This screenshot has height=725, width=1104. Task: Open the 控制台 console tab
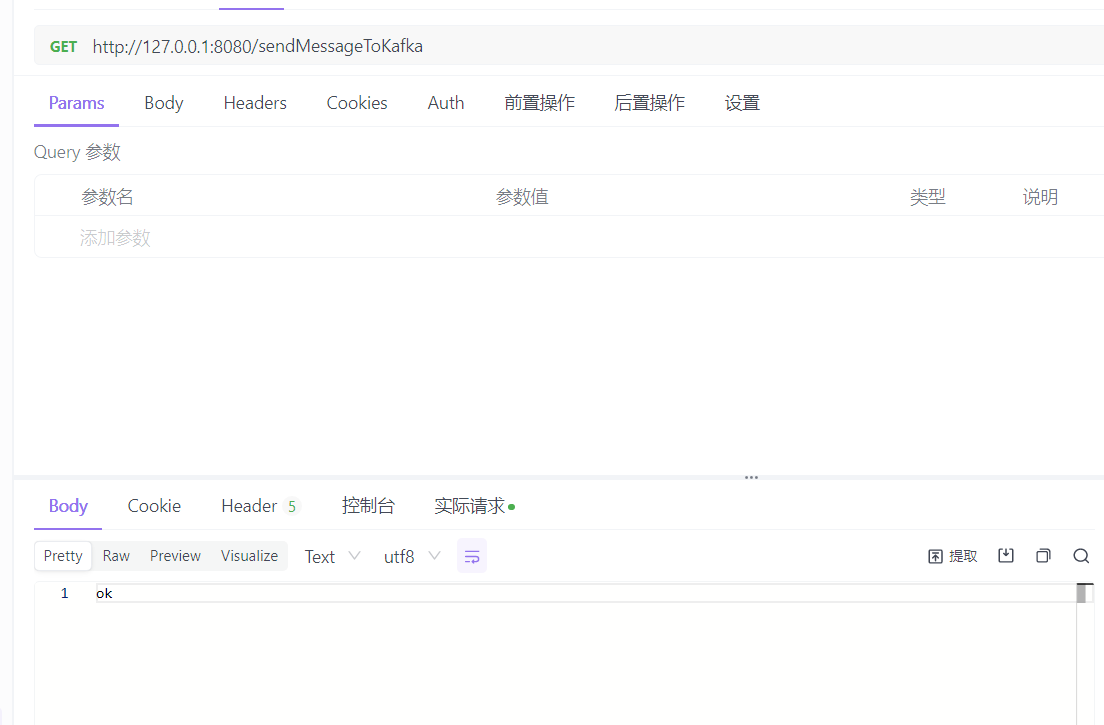368,506
